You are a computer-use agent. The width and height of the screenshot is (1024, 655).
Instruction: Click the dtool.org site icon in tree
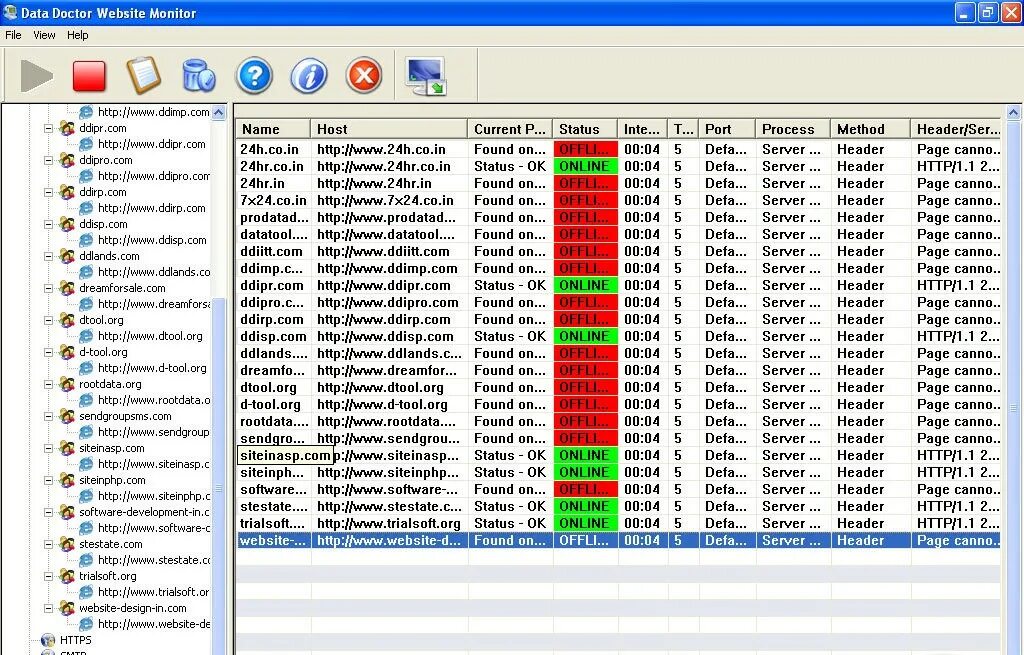tap(67, 320)
